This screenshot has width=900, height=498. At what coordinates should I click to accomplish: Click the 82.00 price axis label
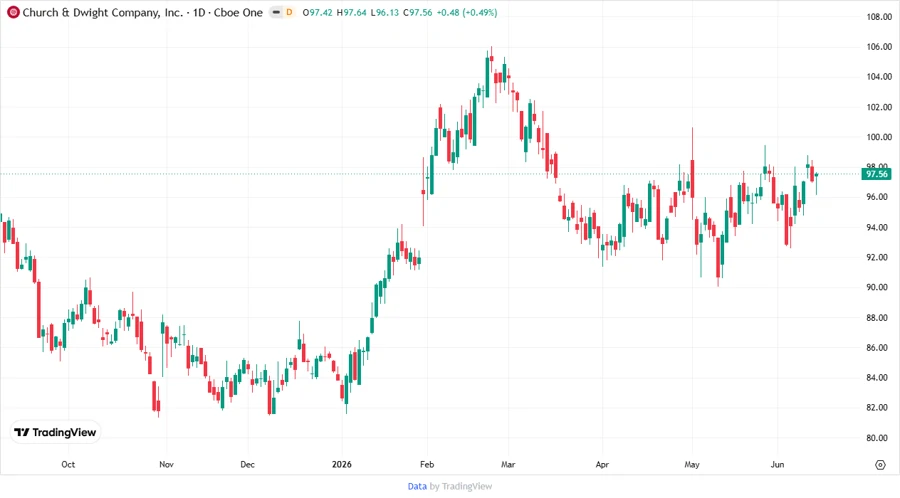[x=879, y=408]
